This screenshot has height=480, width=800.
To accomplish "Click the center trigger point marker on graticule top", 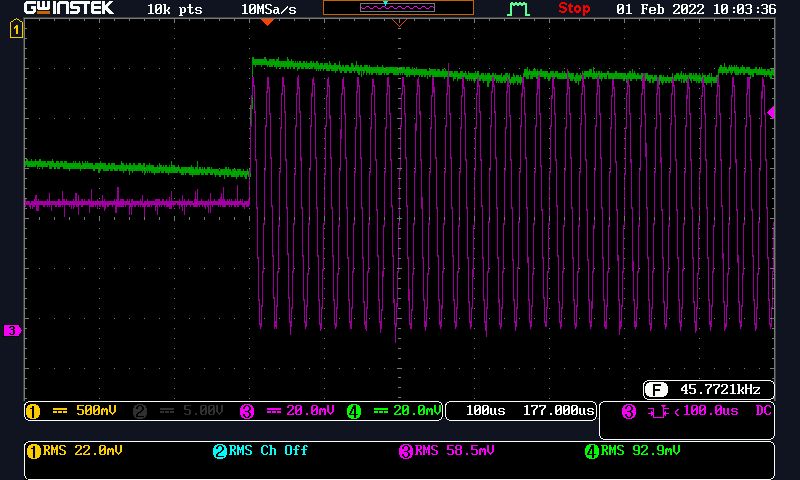I will click(x=399, y=22).
